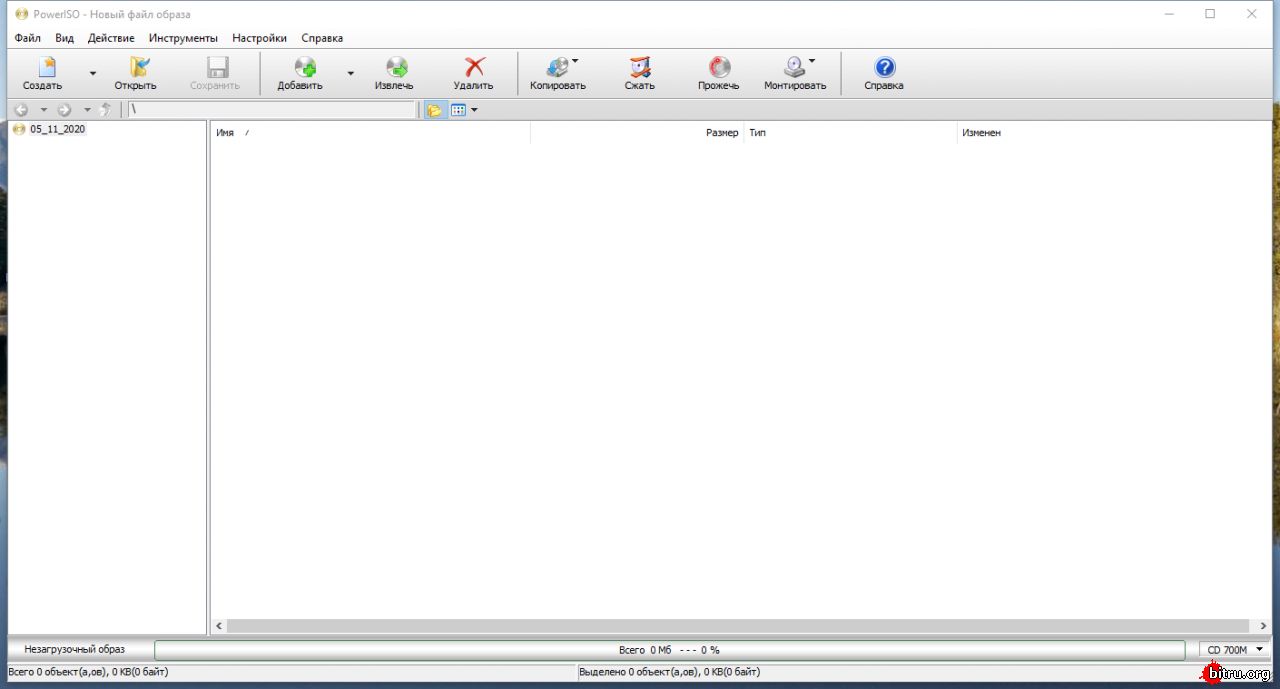Click the path address field

pos(272,110)
